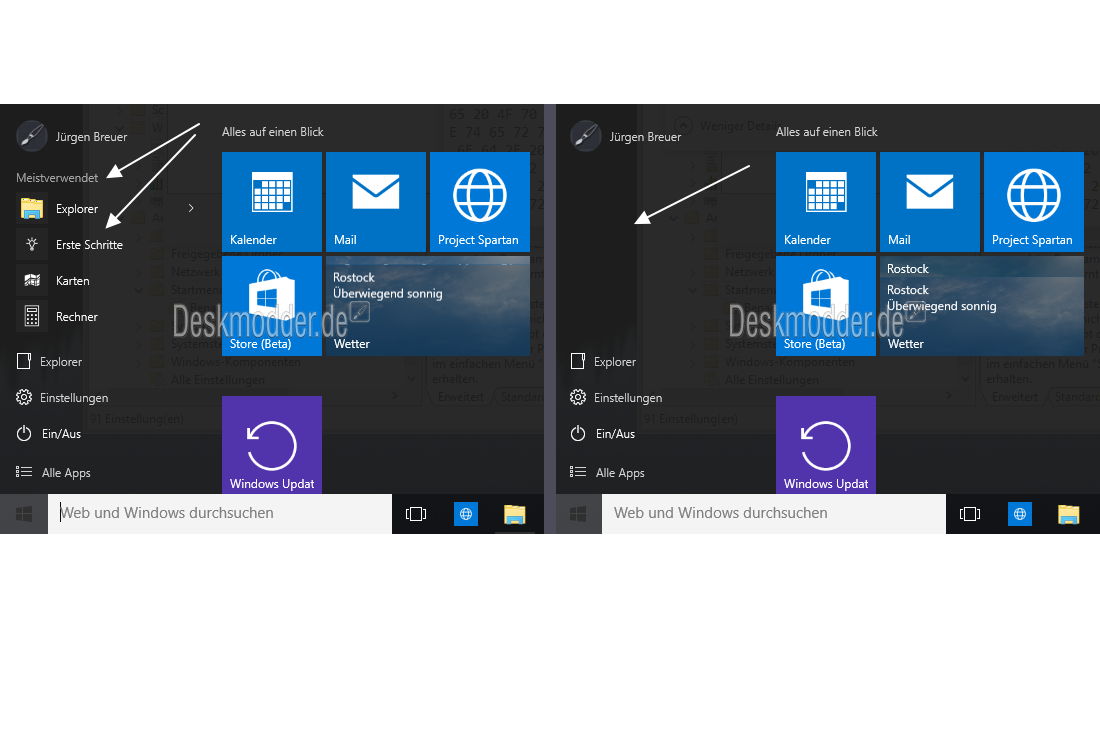Image resolution: width=1100 pixels, height=746 pixels.
Task: Open Wetter tile in right Start menu
Action: [982, 306]
